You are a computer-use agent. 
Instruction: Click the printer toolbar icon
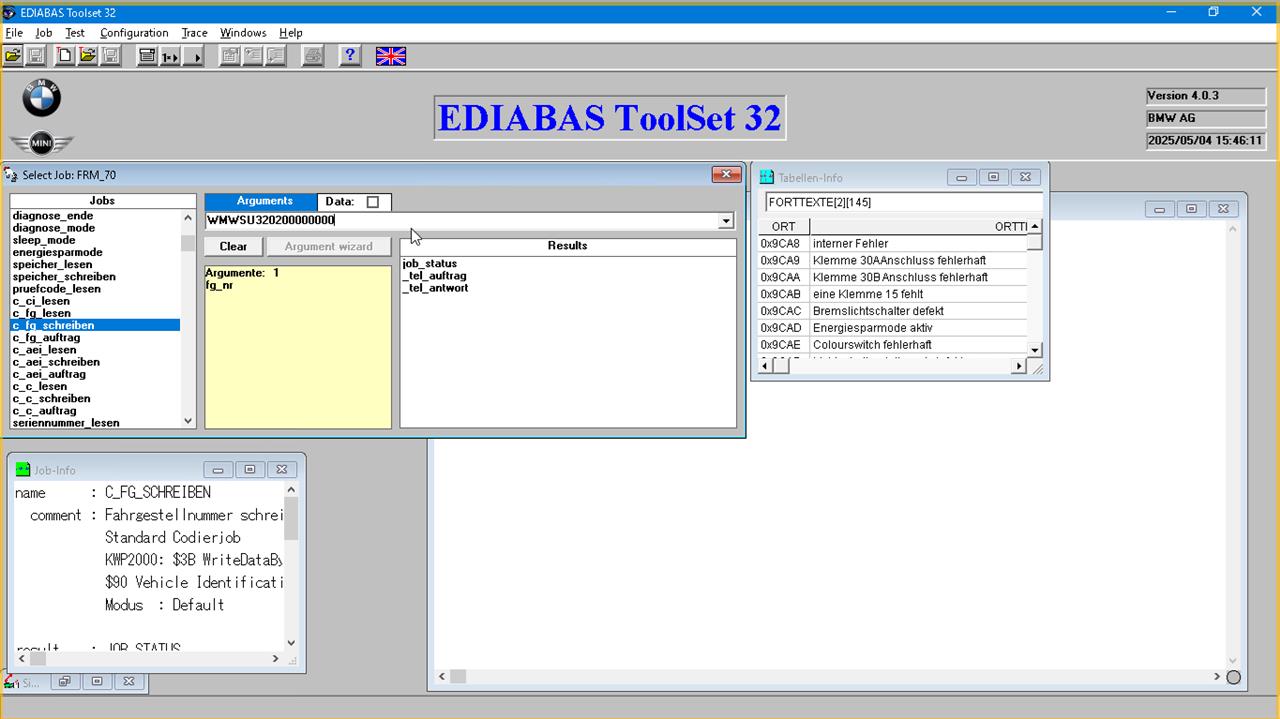313,56
